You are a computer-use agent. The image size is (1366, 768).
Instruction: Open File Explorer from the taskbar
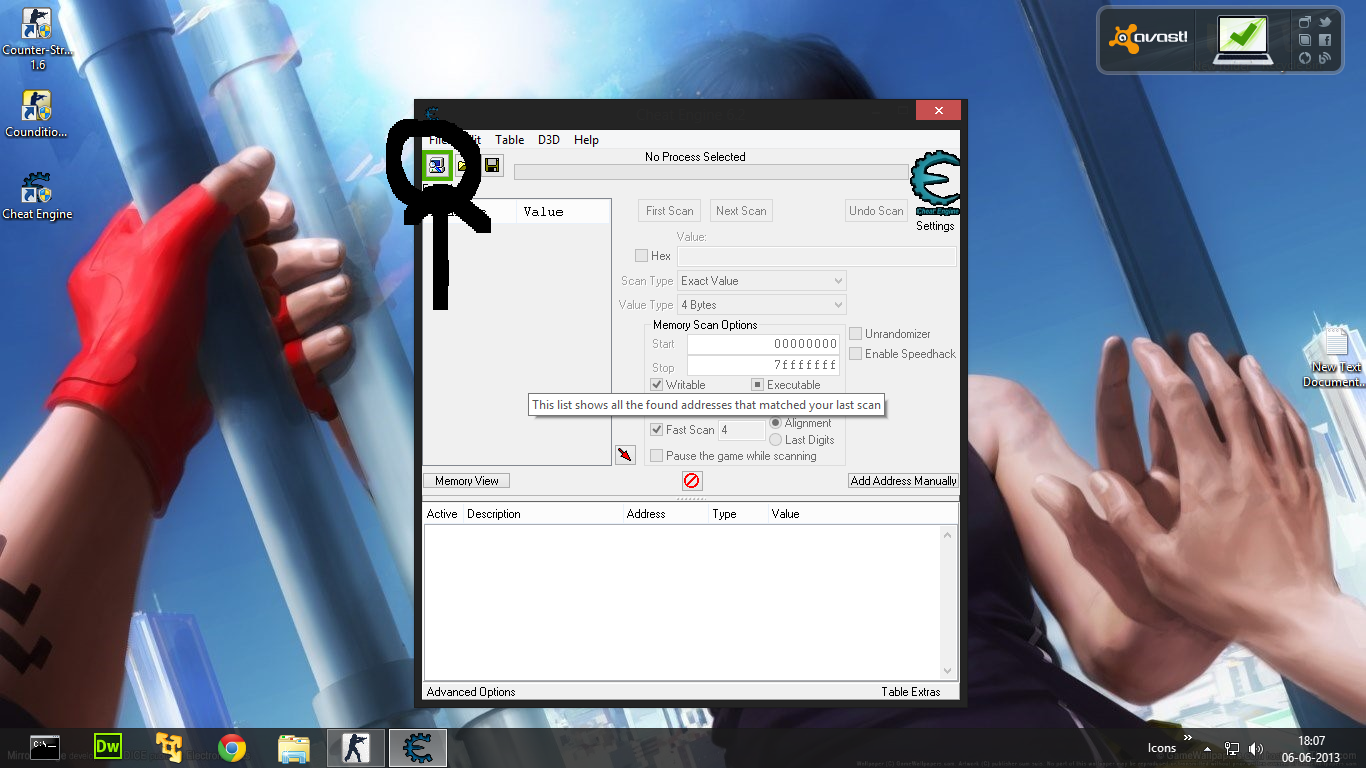click(294, 748)
